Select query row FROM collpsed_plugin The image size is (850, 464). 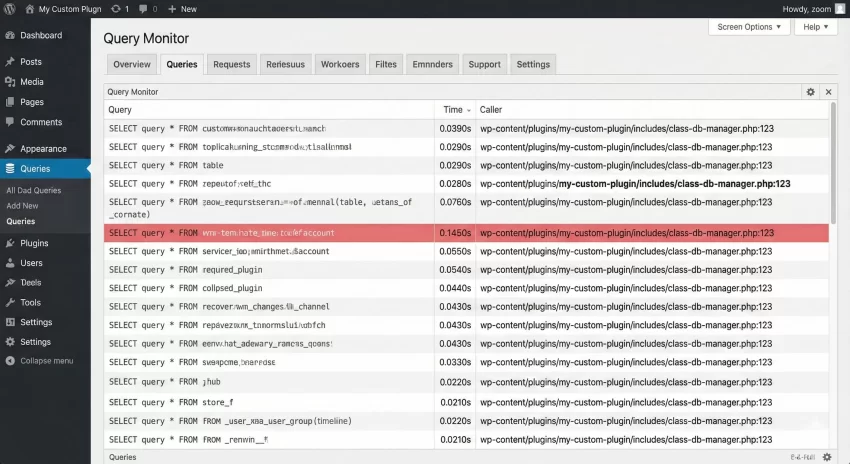(466, 288)
